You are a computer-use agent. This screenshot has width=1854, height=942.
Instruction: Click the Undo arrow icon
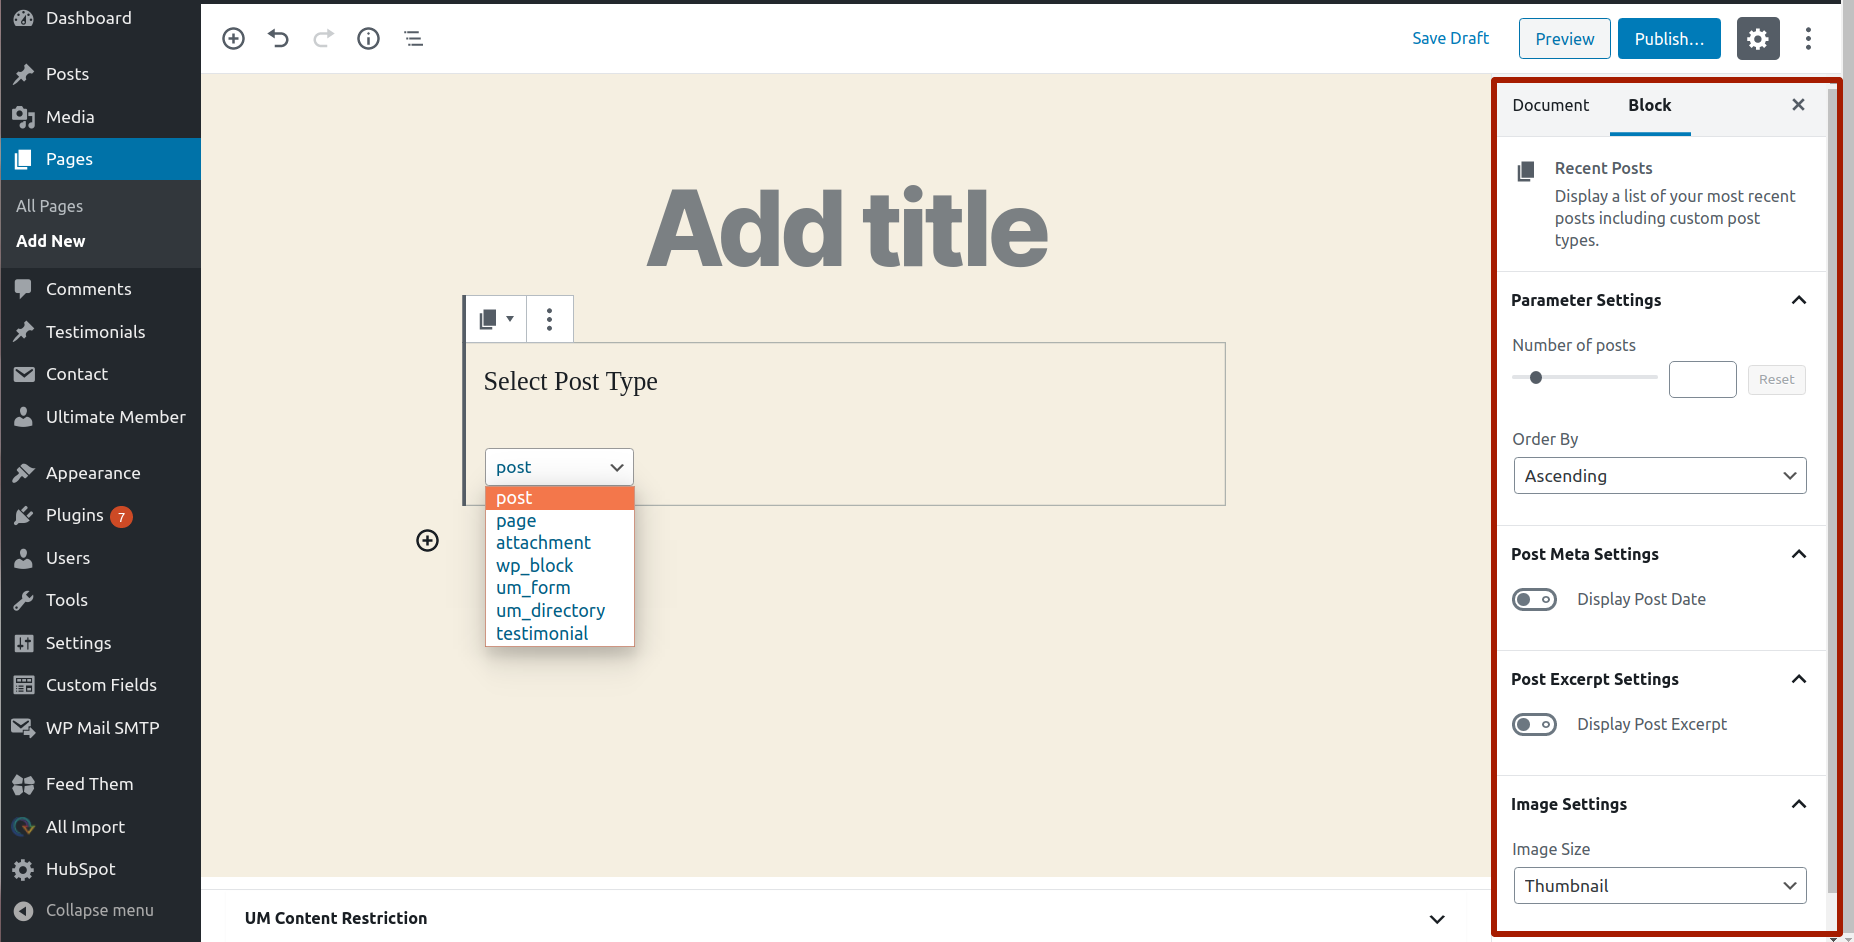278,39
